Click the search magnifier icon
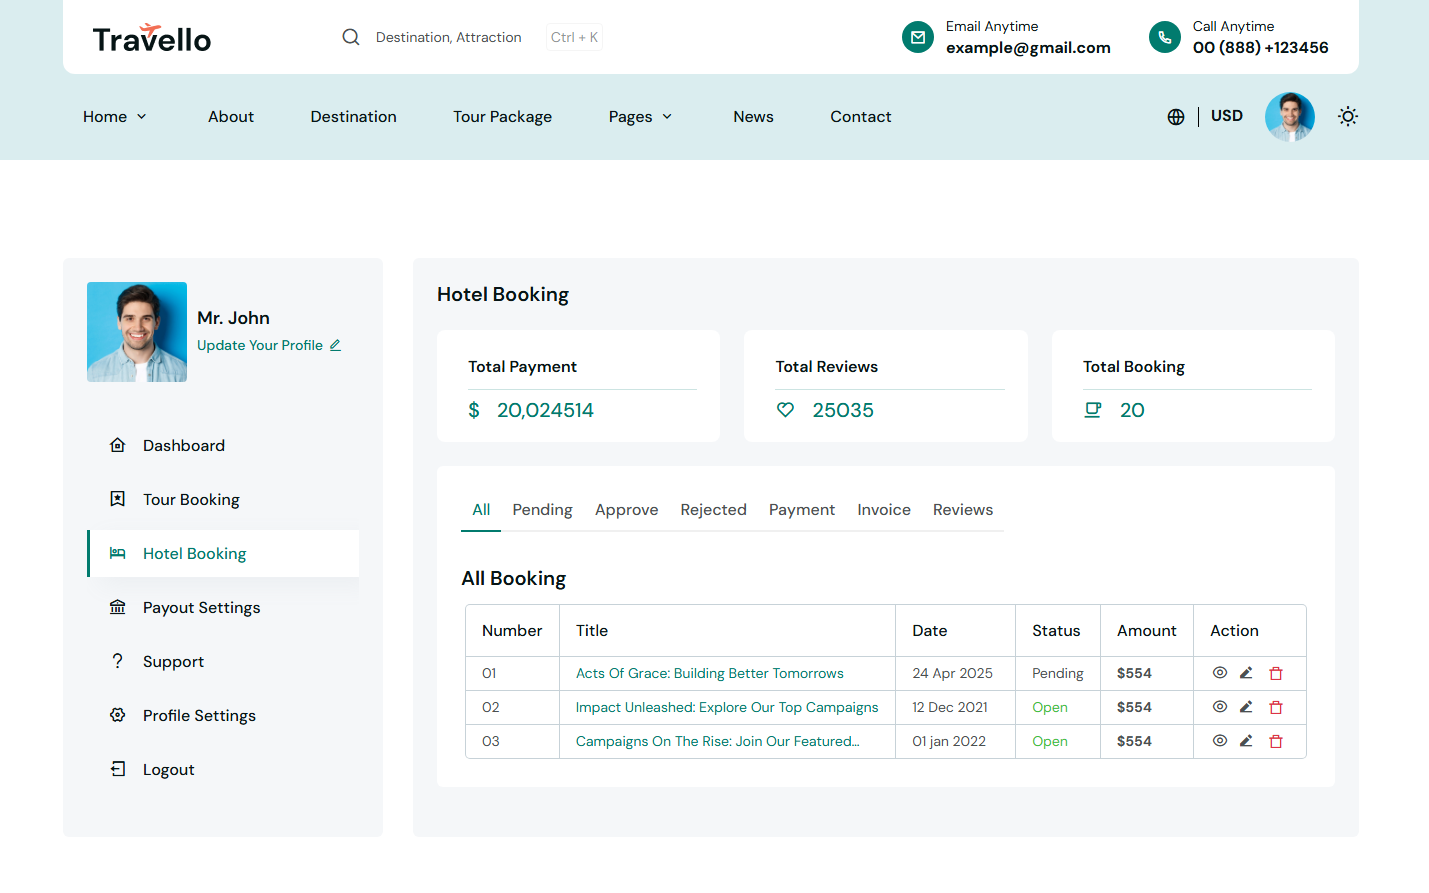This screenshot has width=1429, height=893. 351,37
